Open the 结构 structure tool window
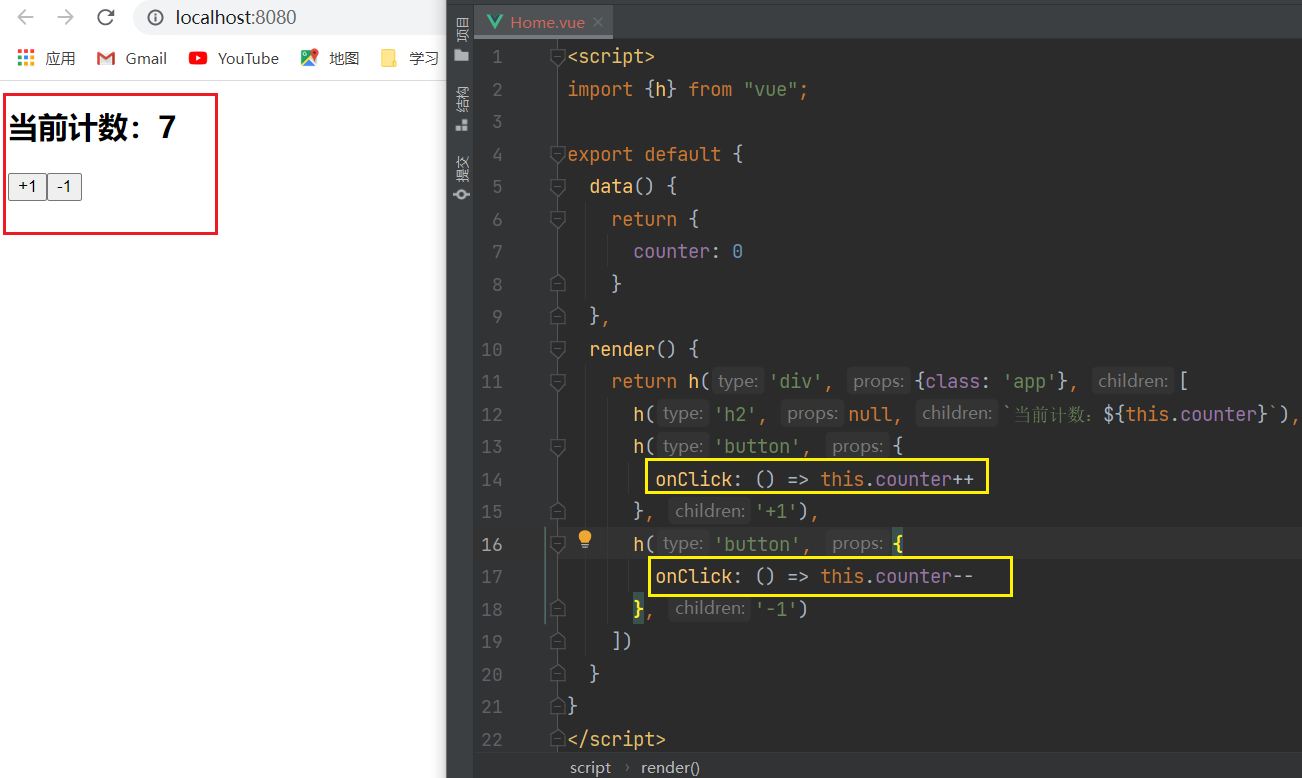This screenshot has width=1302, height=778. click(x=461, y=108)
